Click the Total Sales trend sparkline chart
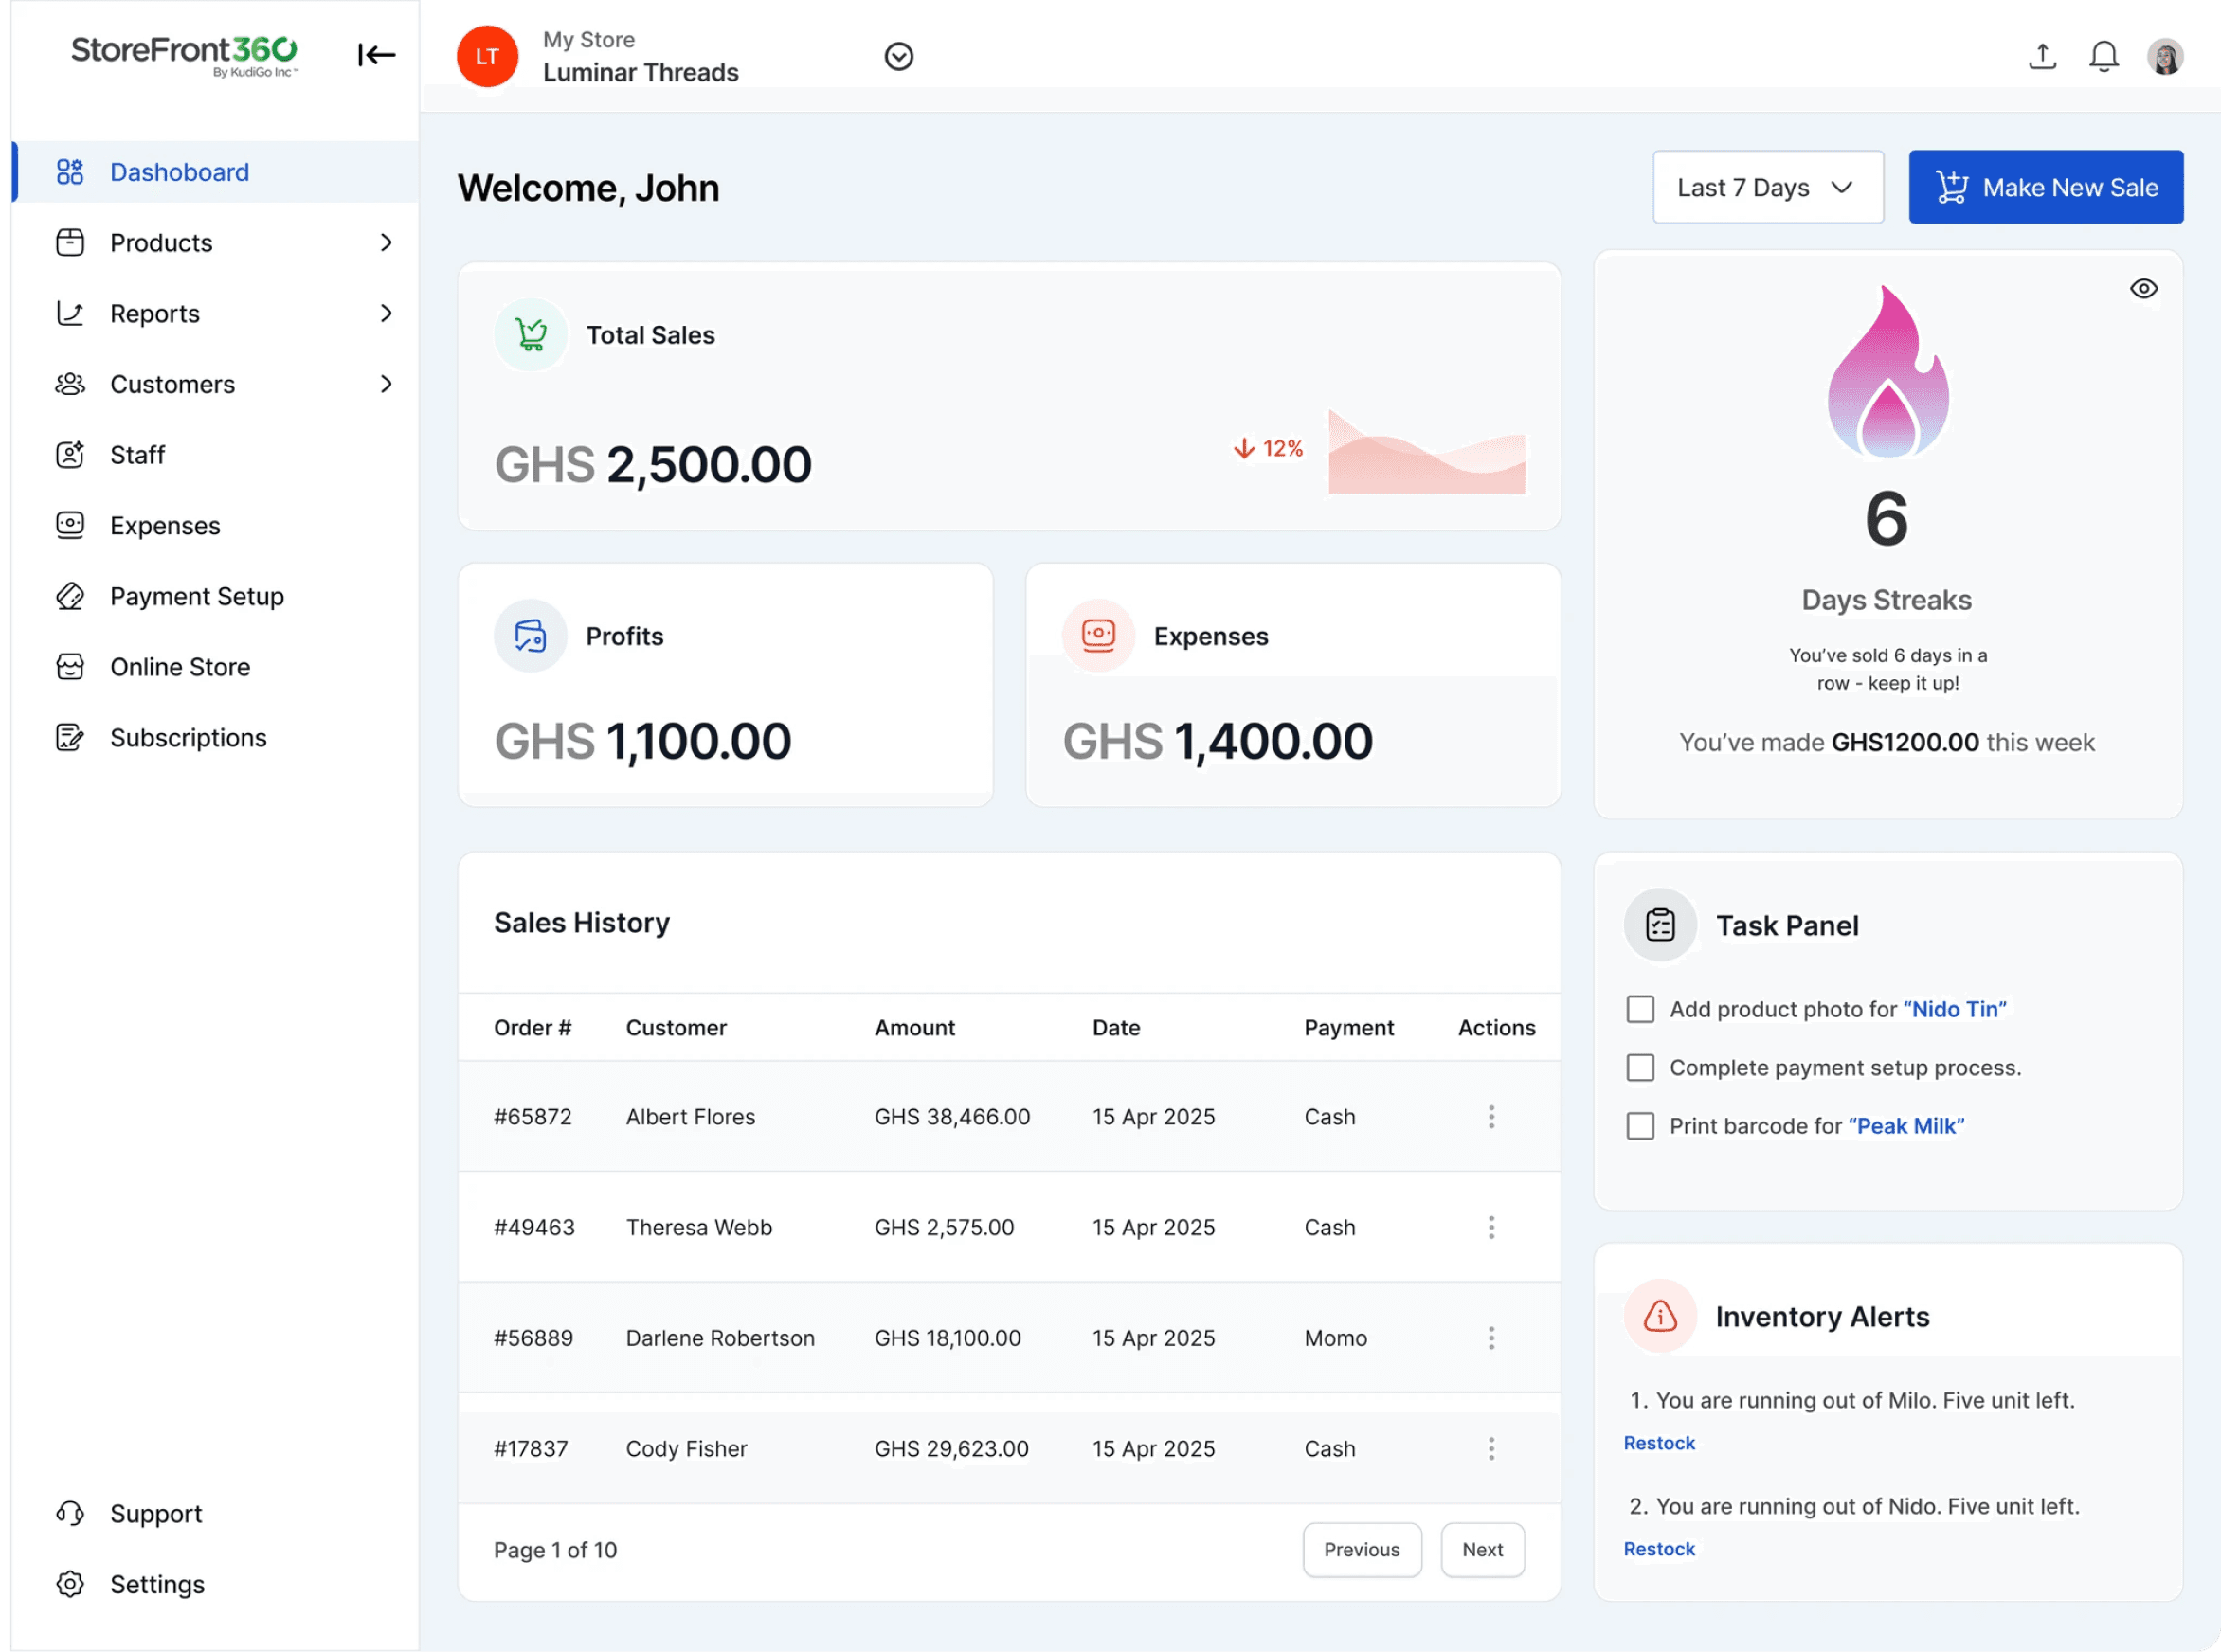This screenshot has width=2221, height=1652. coord(1426,453)
